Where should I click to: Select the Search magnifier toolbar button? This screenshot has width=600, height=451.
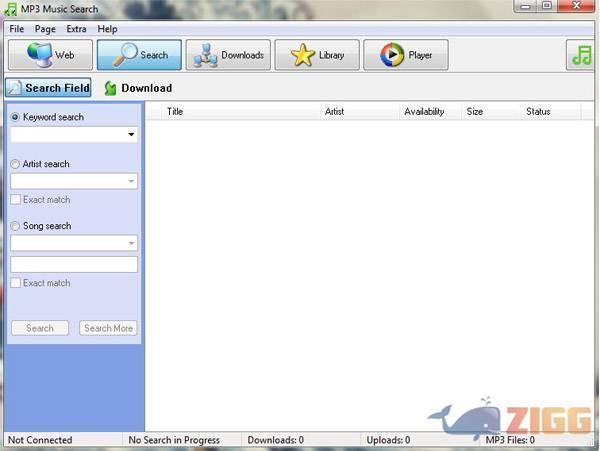(139, 55)
